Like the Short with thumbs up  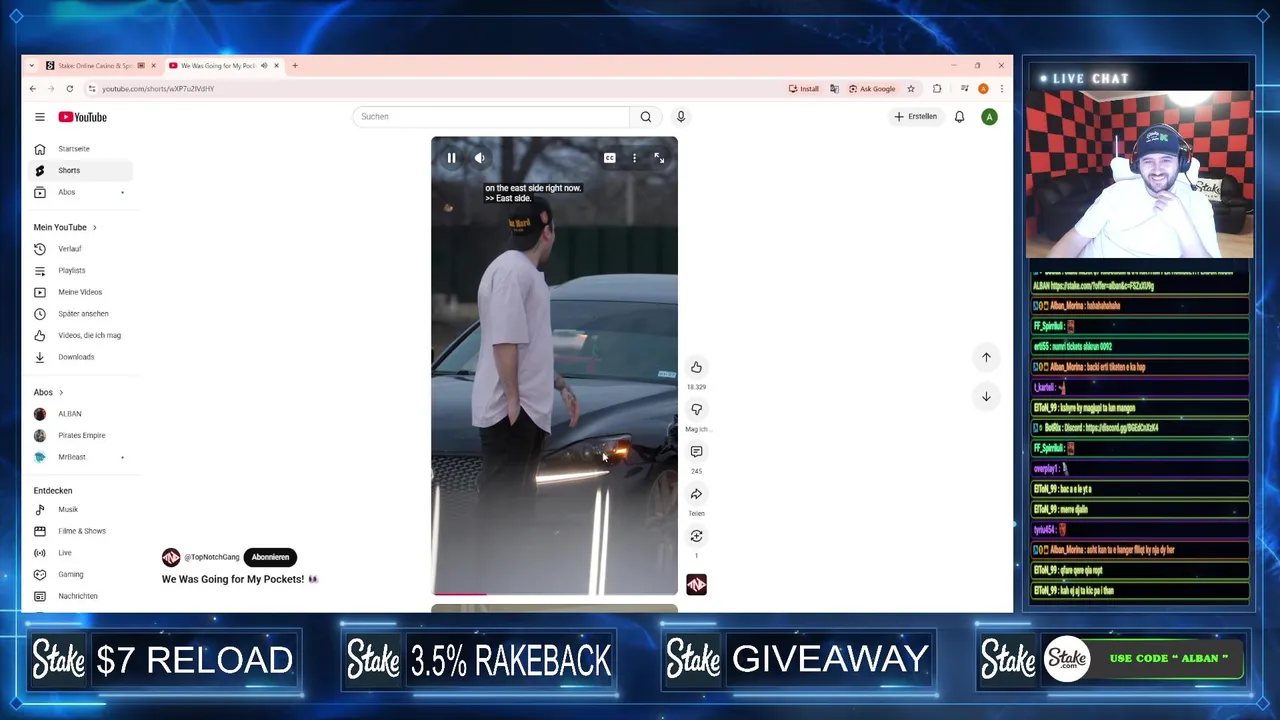(x=696, y=367)
